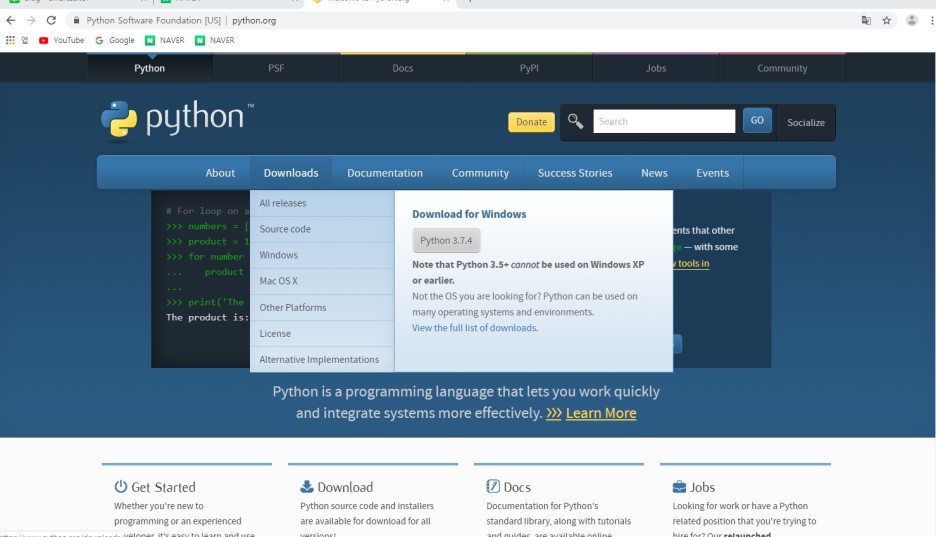The image size is (936, 537).
Task: Click the Get Started power icon
Action: (121, 486)
